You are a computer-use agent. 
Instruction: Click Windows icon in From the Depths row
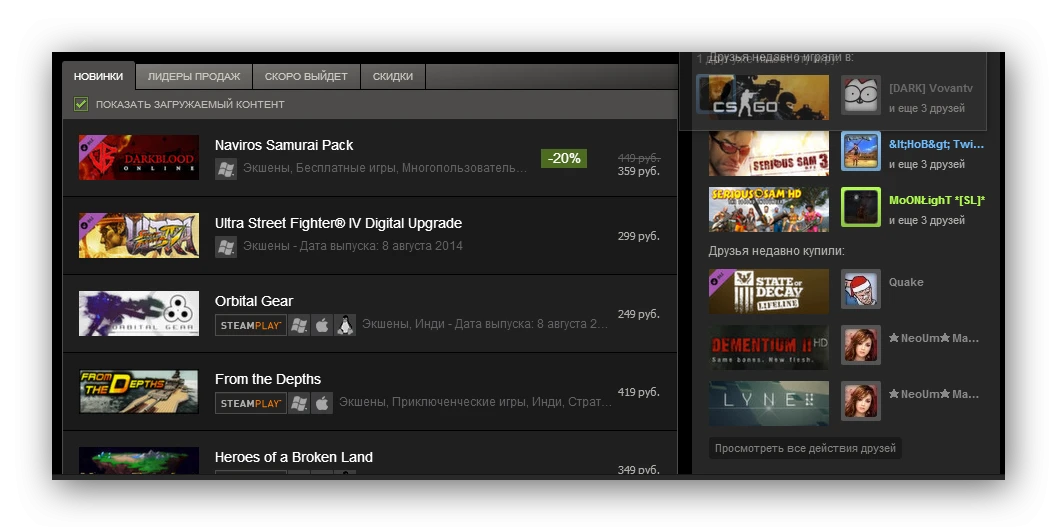click(299, 403)
